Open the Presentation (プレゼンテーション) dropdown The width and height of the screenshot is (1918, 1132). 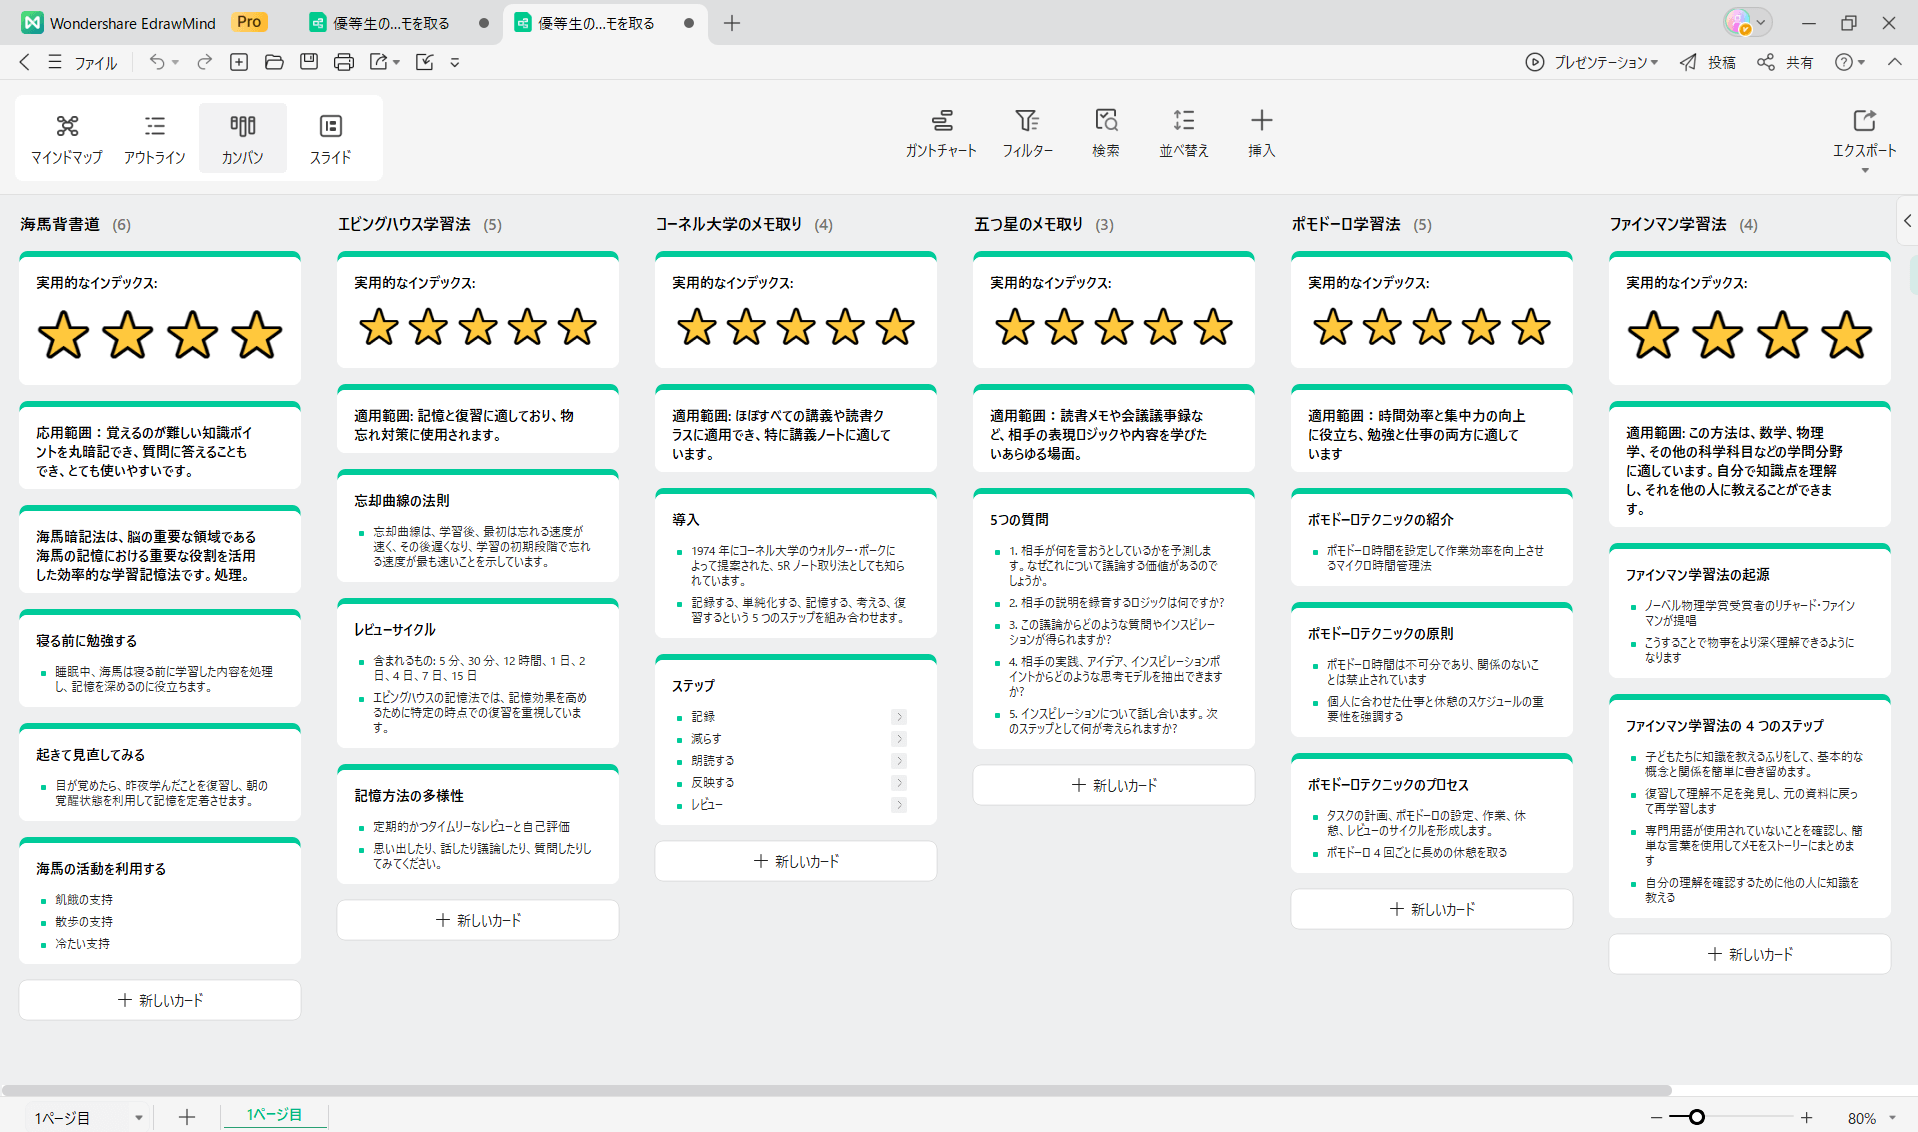tap(1591, 62)
